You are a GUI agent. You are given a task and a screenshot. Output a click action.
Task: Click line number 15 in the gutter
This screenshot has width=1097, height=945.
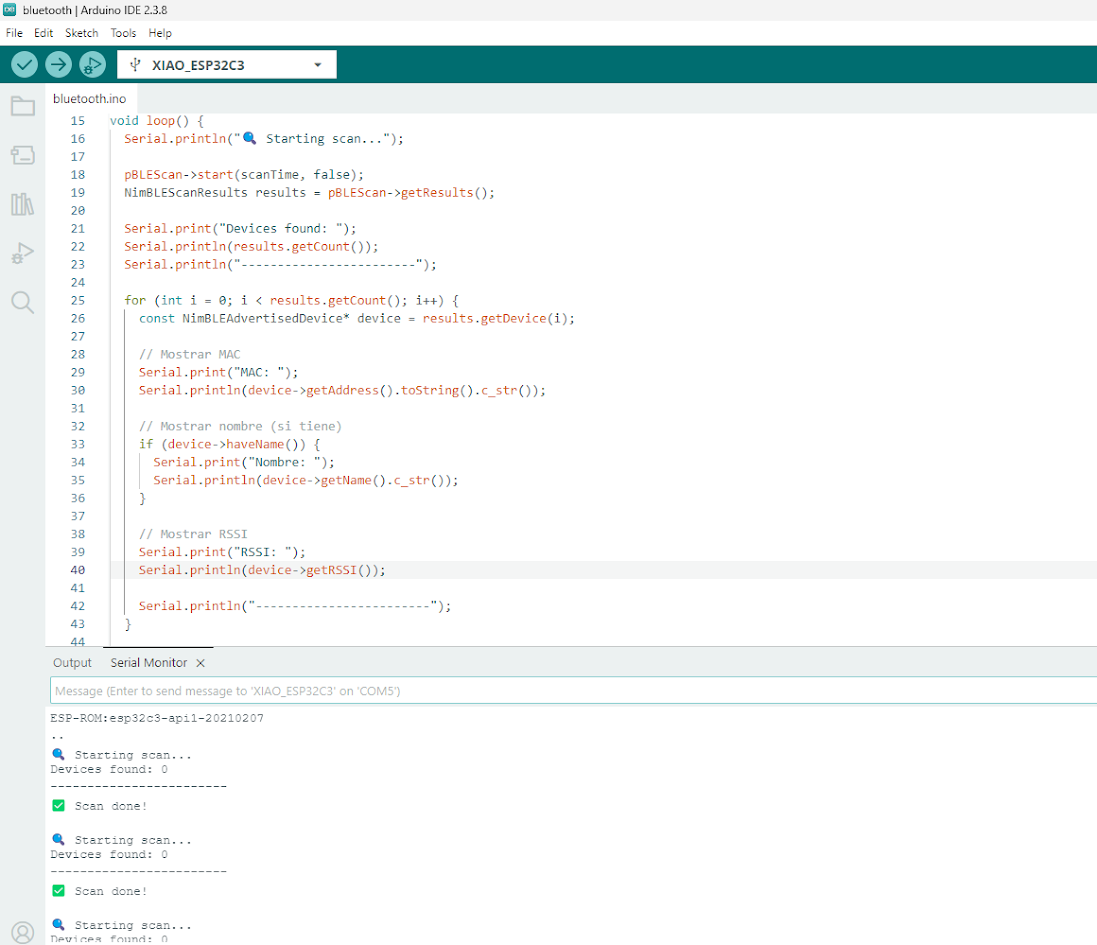point(78,121)
